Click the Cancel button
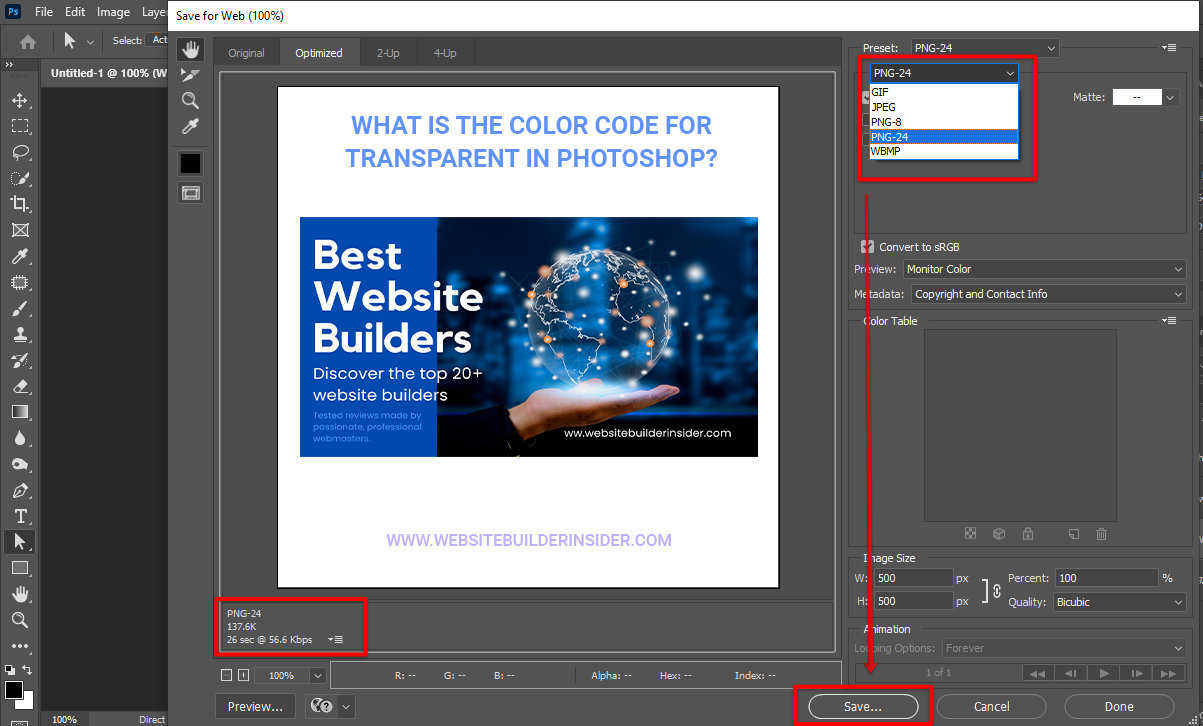 (x=991, y=707)
